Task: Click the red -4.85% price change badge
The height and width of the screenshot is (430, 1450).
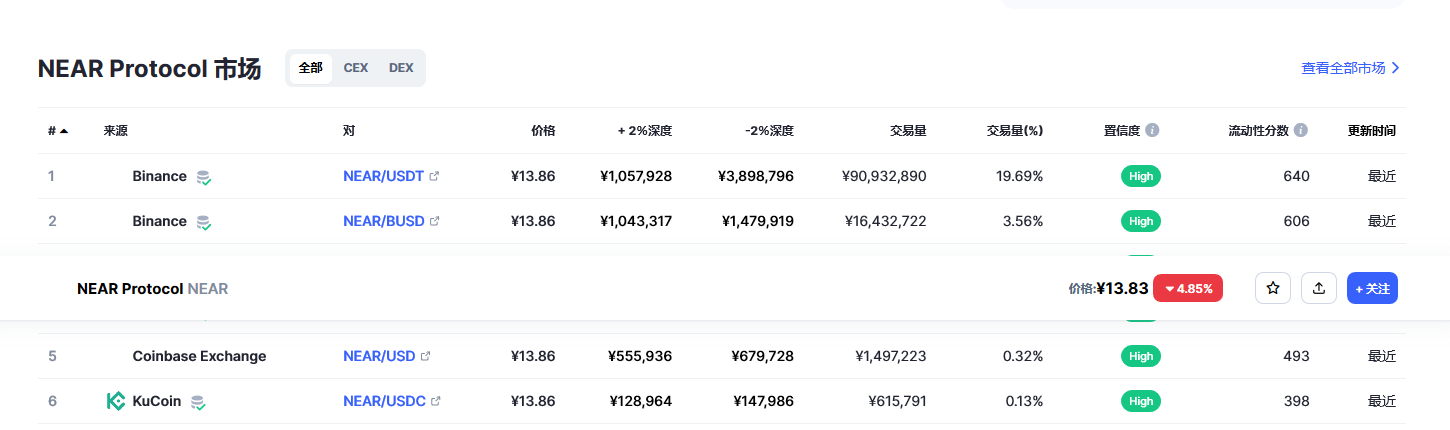Action: coord(1187,288)
